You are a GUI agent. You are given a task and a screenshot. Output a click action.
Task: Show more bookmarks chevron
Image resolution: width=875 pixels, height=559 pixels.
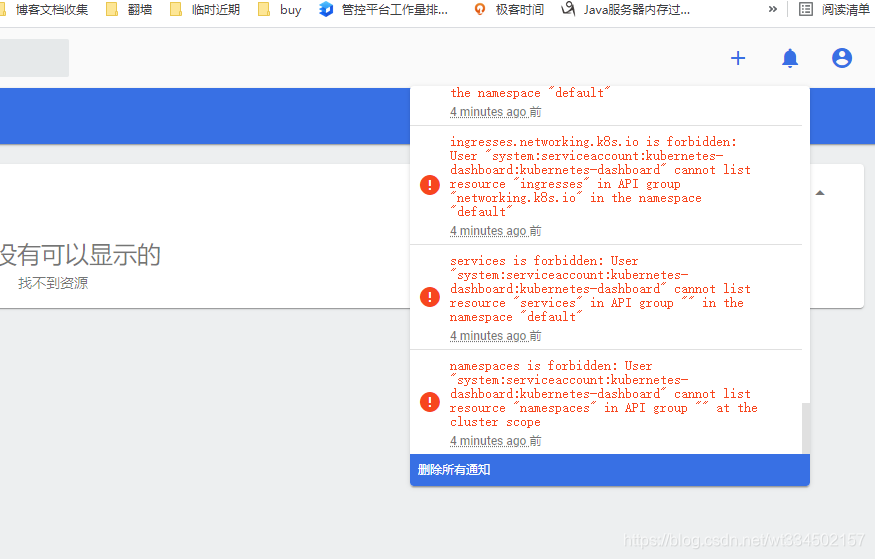coord(772,9)
